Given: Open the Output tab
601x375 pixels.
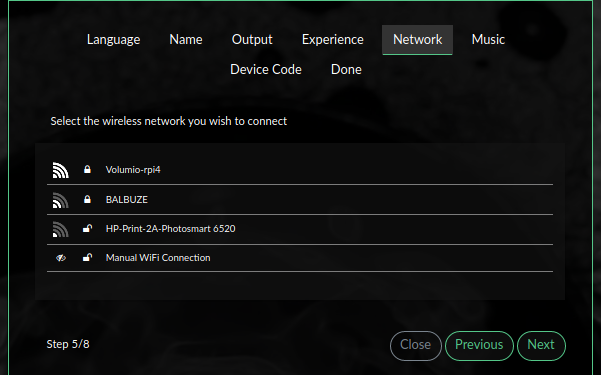Looking at the screenshot, I should 252,39.
